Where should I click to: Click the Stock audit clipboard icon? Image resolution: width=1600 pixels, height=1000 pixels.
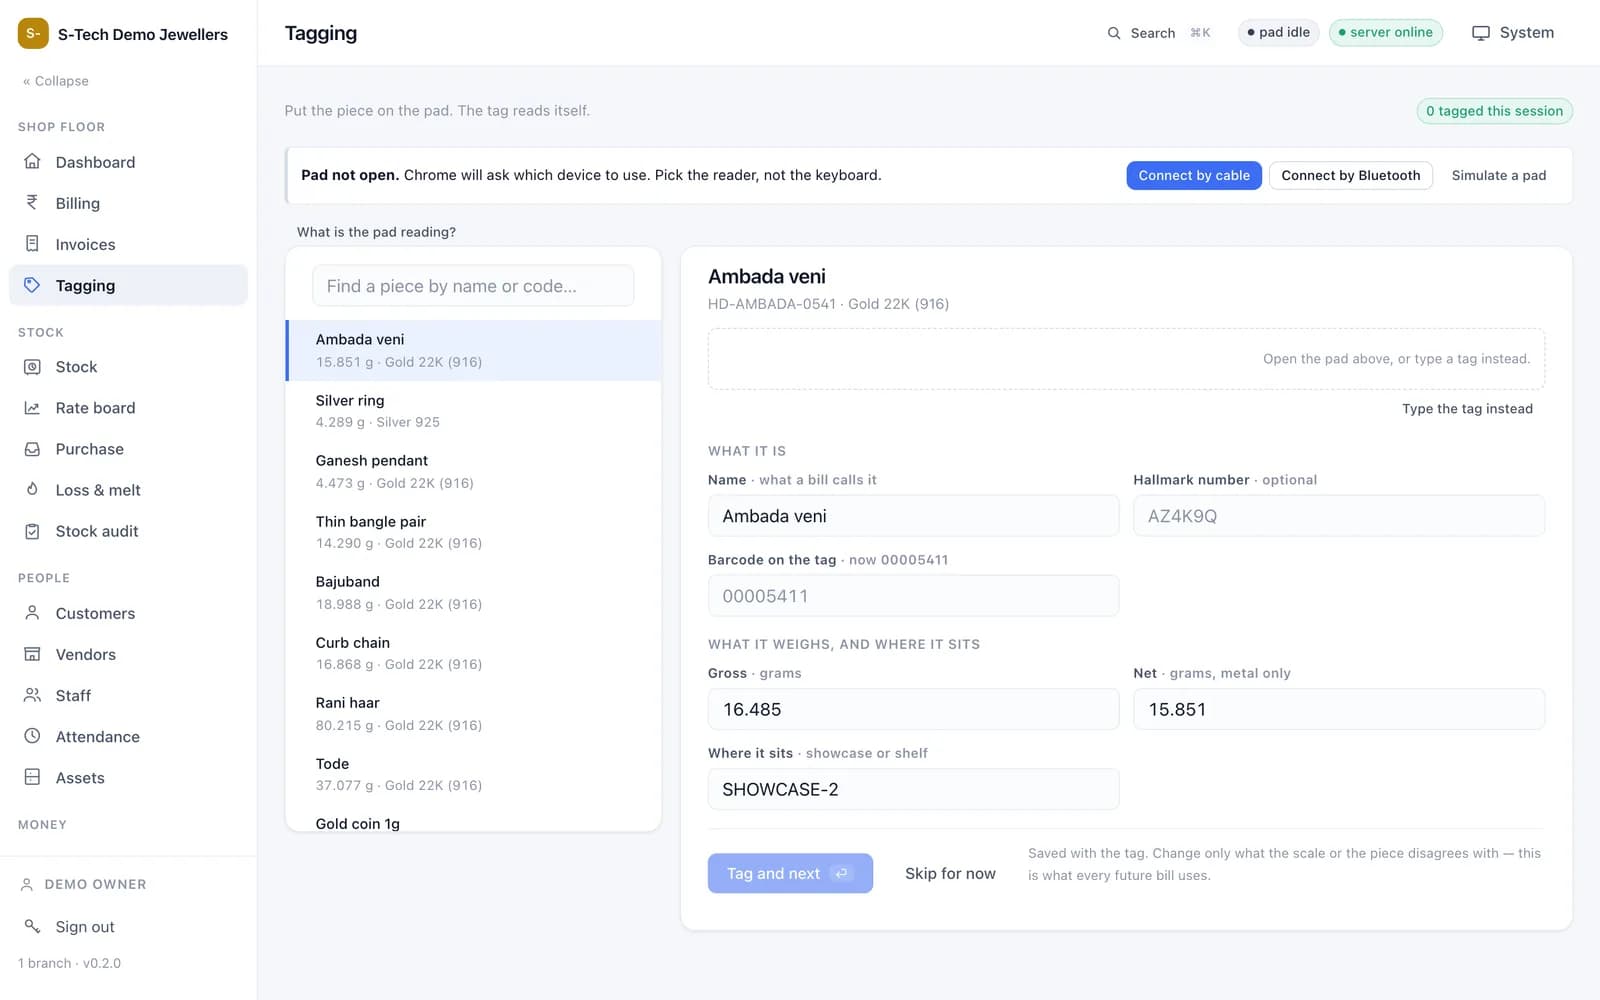click(x=32, y=531)
